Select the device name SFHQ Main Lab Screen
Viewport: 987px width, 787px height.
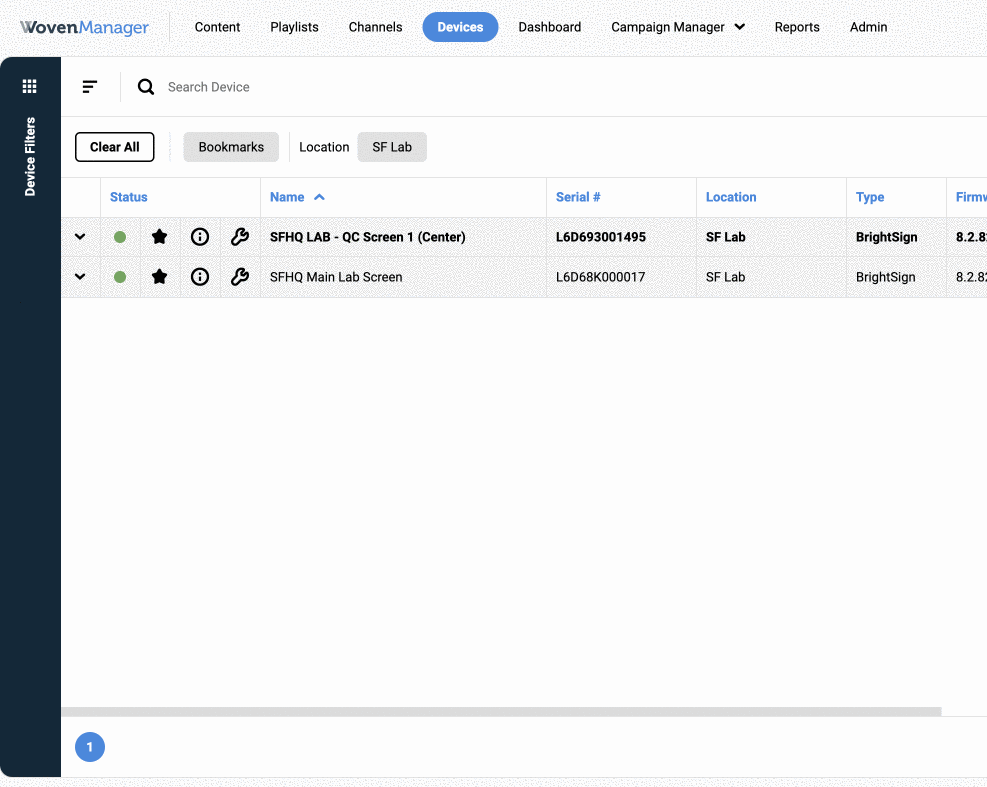tap(336, 277)
